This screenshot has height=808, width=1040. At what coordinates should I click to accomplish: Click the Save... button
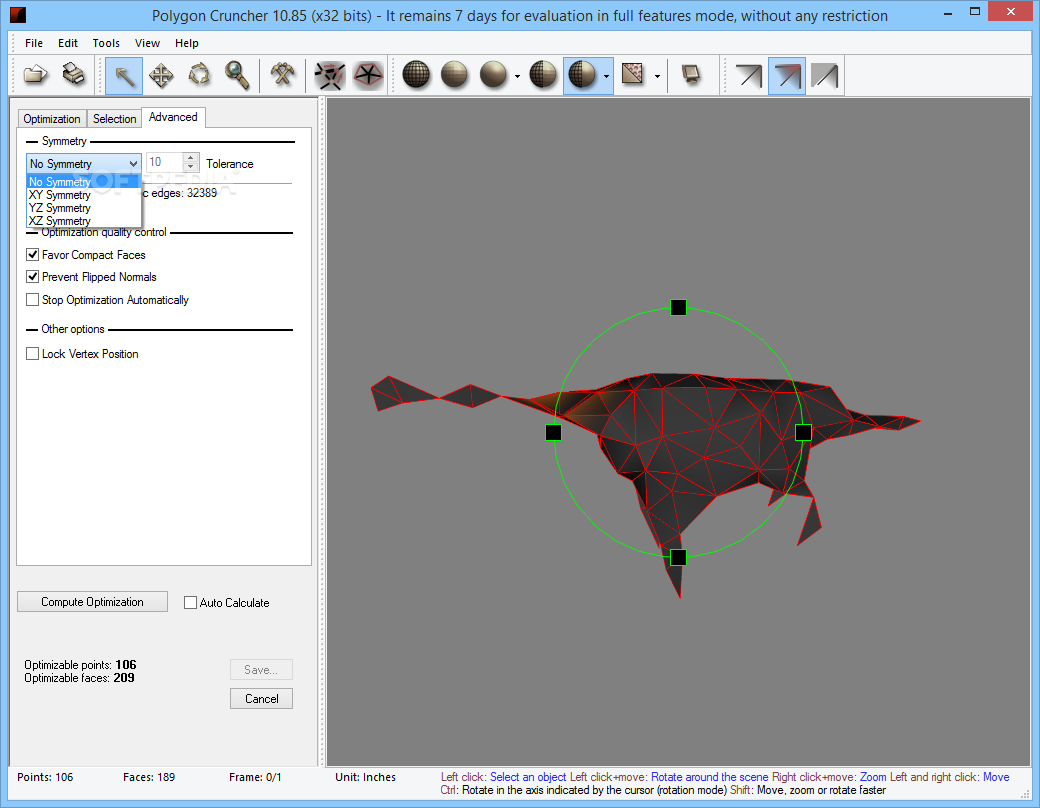(x=261, y=670)
